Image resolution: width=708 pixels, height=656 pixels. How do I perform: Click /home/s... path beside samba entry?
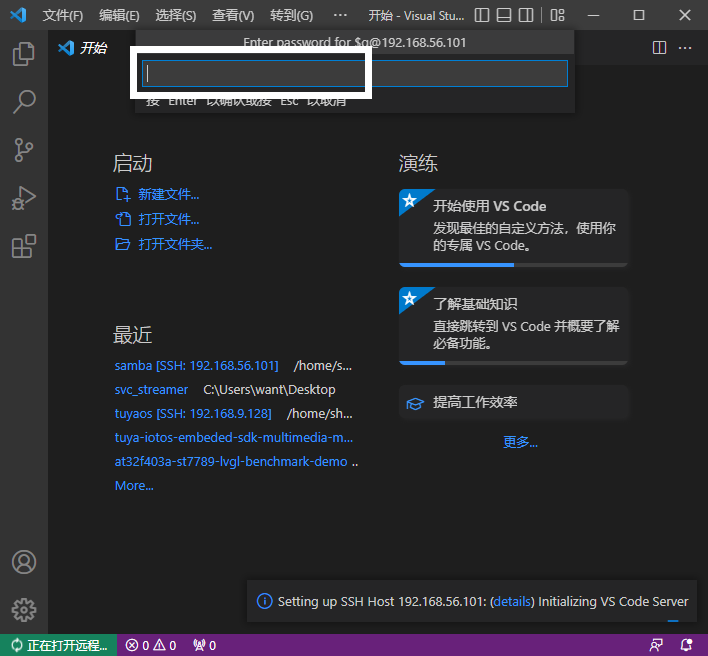(x=323, y=366)
